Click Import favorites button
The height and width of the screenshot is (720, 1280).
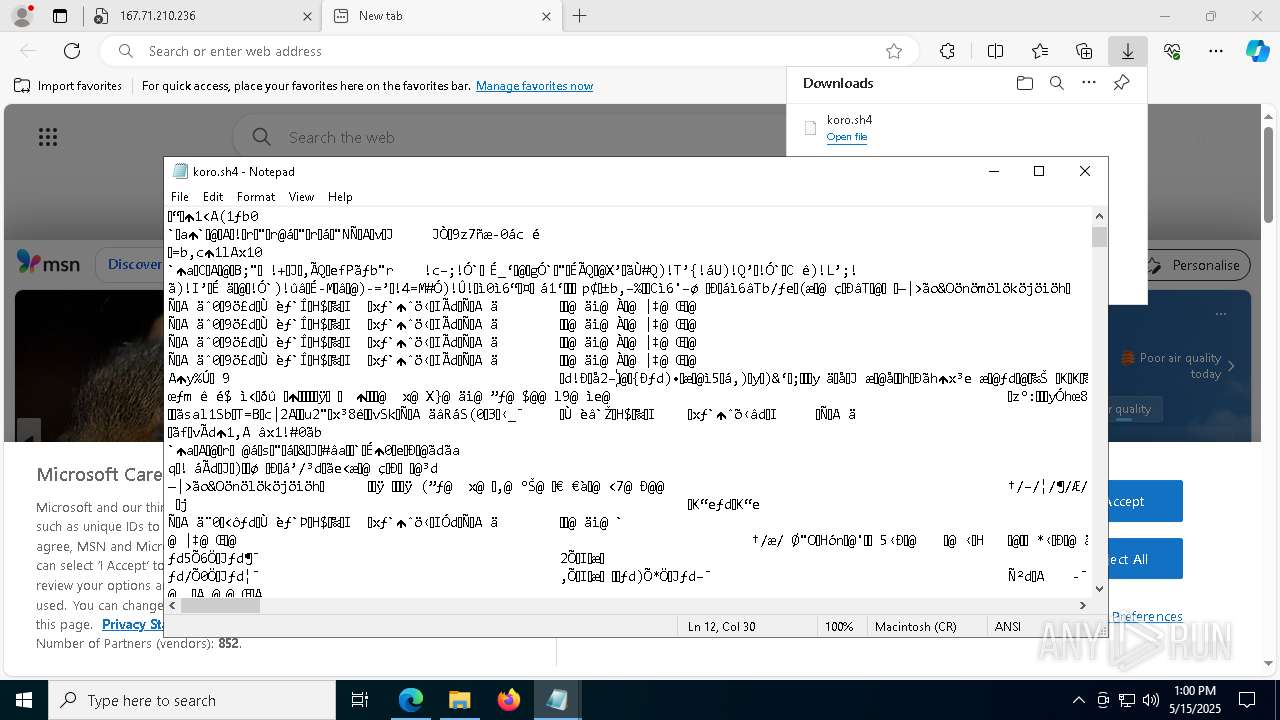coord(68,86)
